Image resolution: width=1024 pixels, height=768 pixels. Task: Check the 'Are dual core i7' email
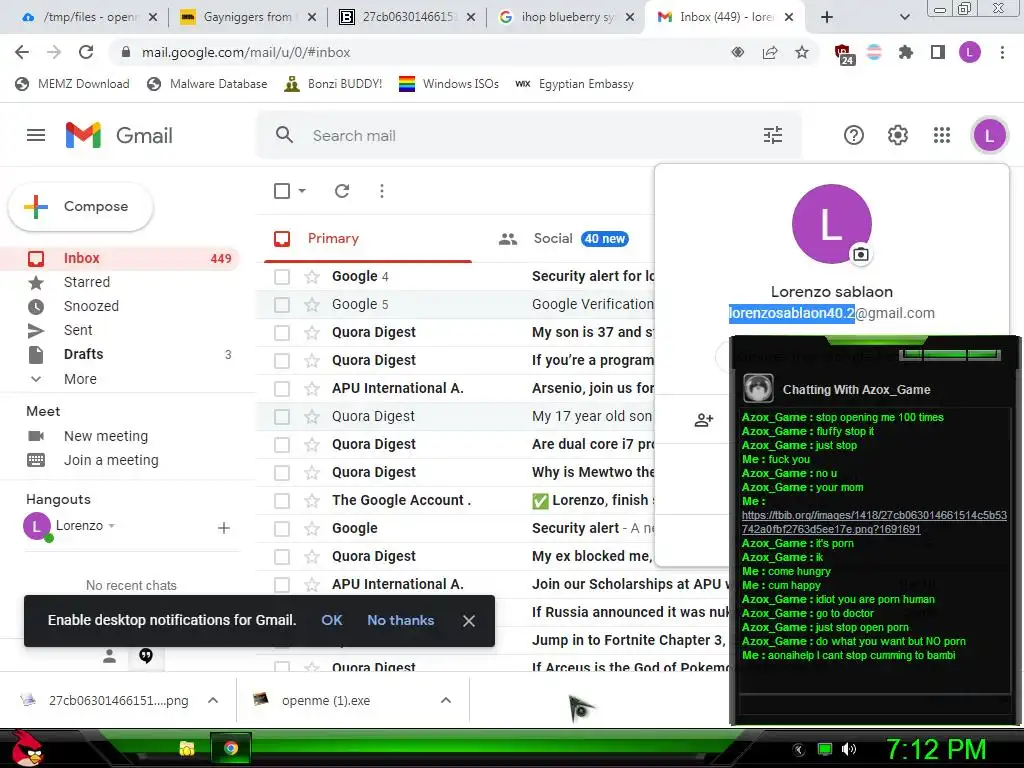282,445
